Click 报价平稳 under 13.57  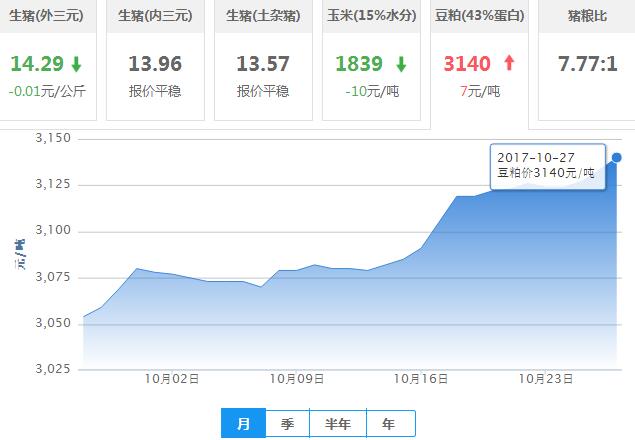tap(263, 91)
